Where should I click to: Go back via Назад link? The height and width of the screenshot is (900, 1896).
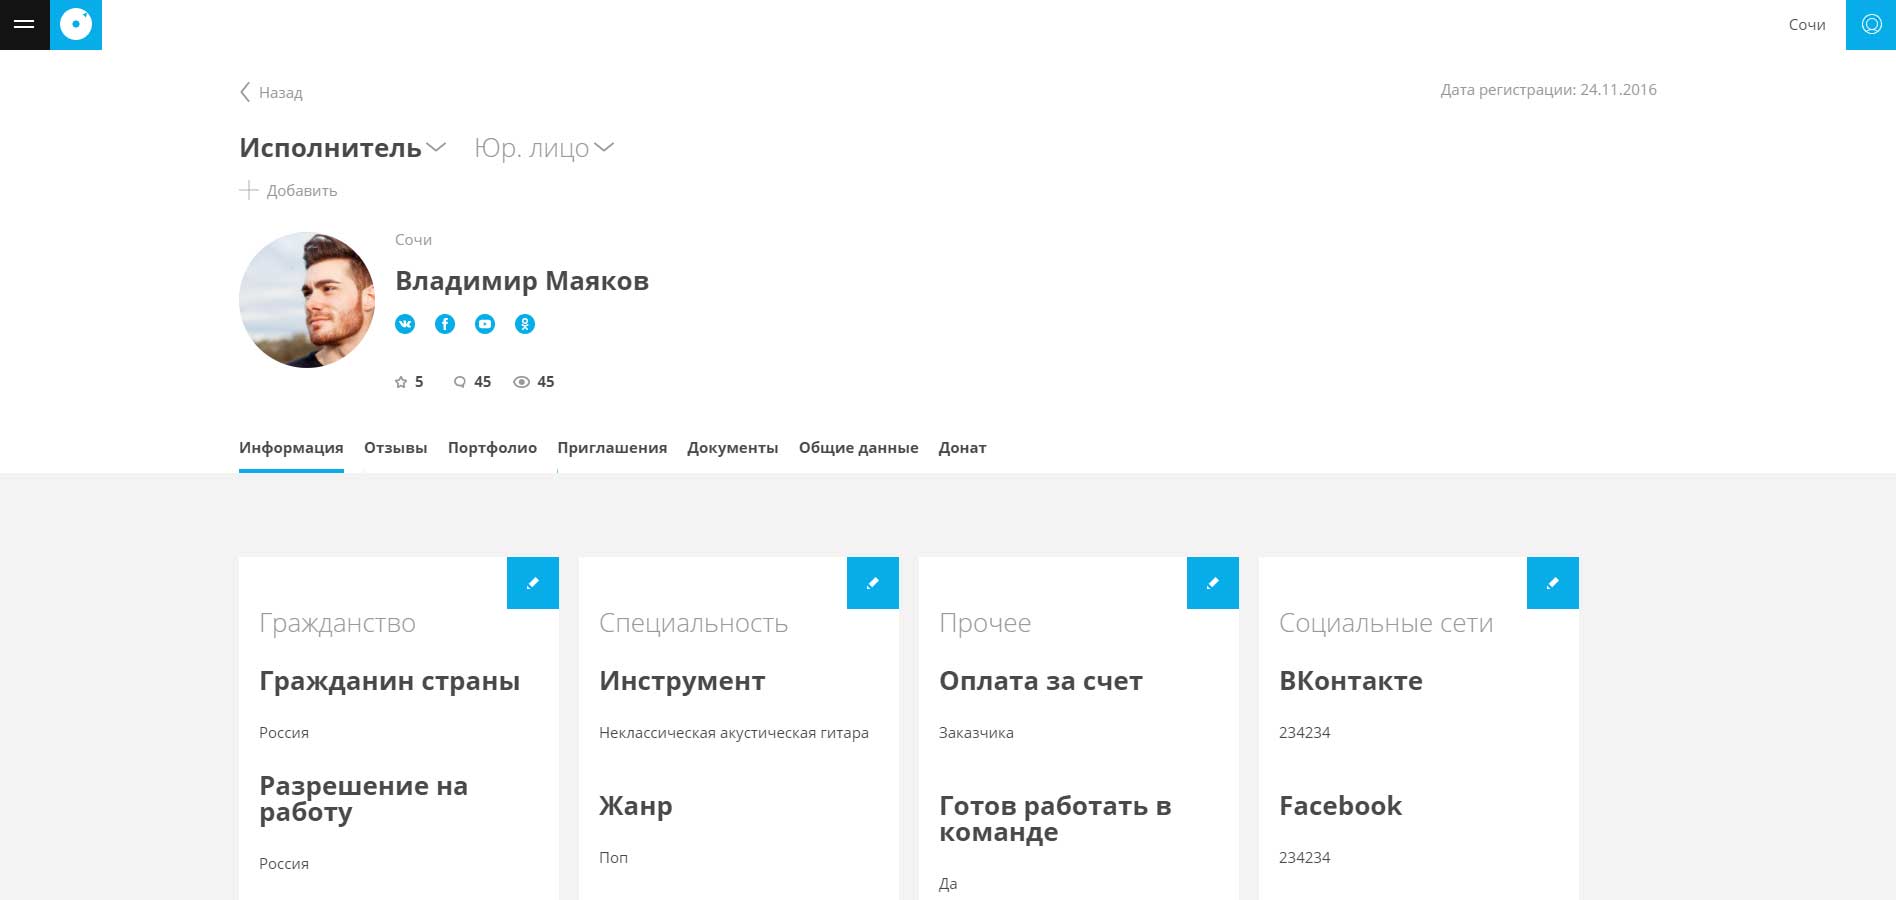click(271, 92)
